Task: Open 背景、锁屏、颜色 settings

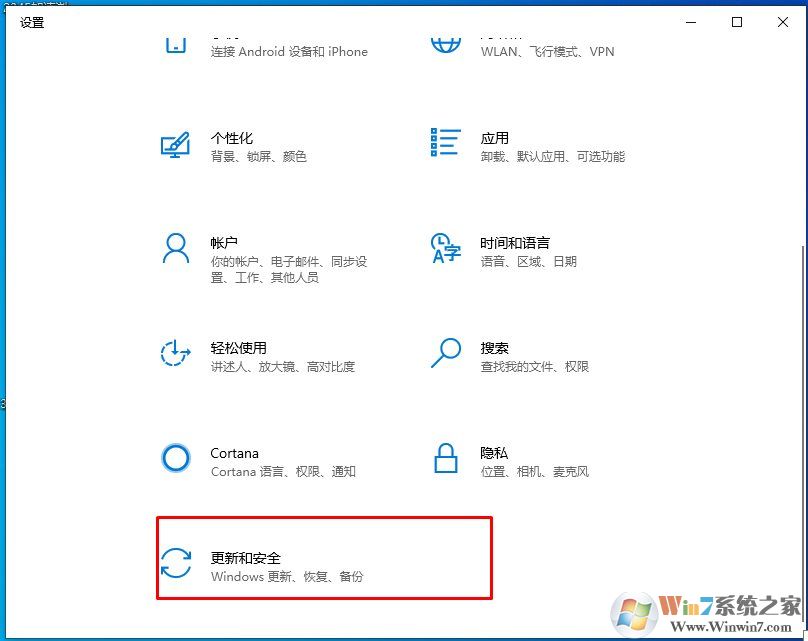Action: coord(257,156)
